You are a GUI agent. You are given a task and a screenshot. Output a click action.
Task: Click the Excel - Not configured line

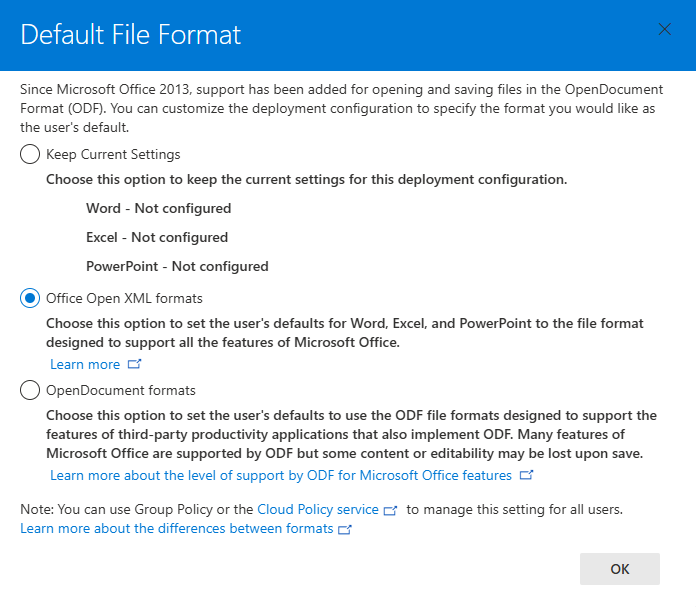pyautogui.click(x=157, y=237)
